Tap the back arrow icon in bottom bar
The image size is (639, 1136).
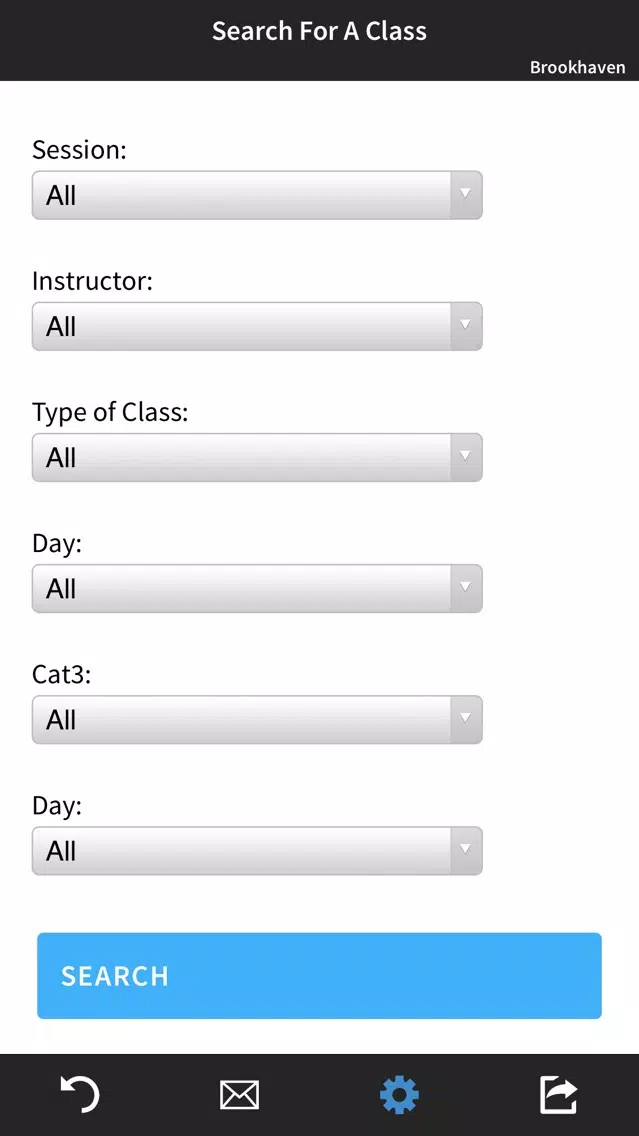click(80, 1094)
